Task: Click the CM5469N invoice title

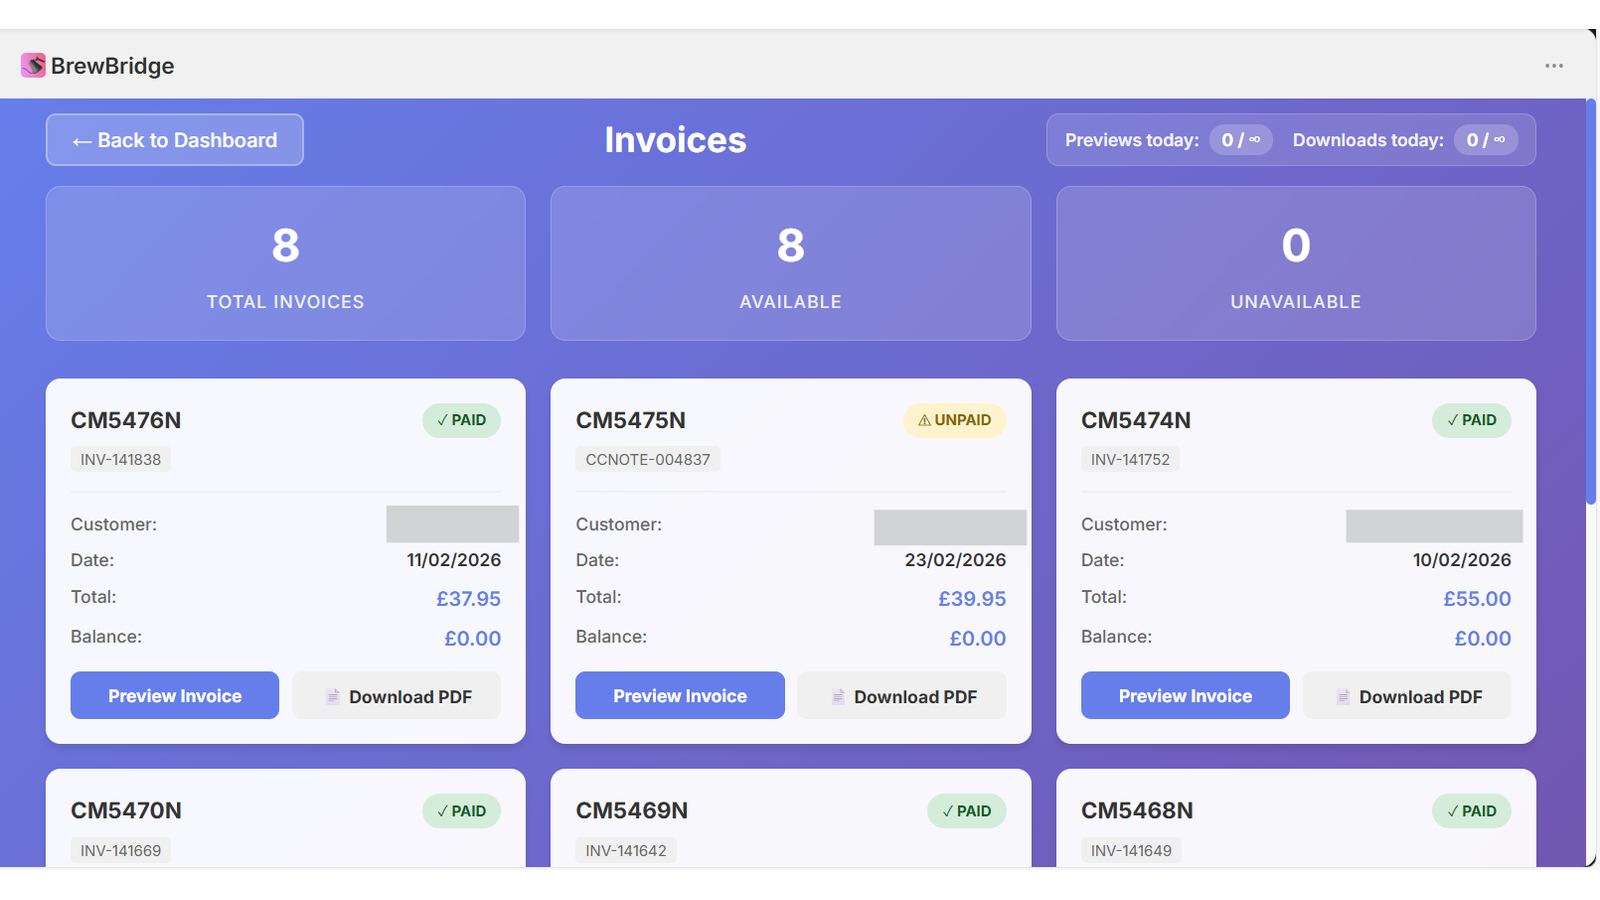Action: pos(632,811)
